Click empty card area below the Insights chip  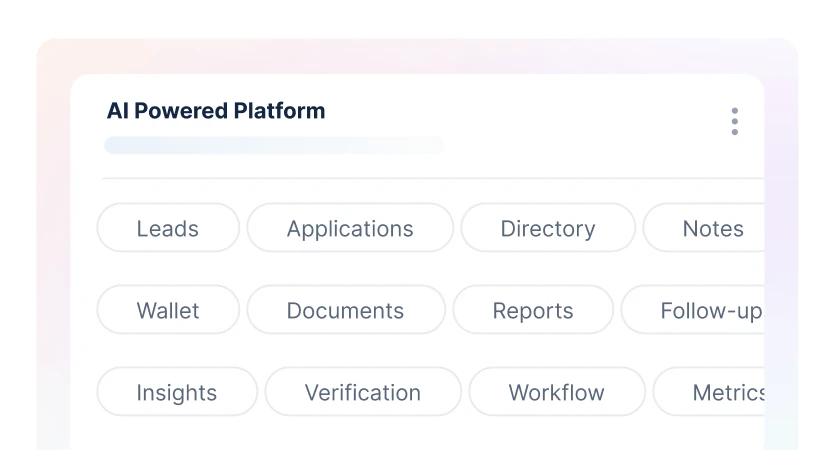(177, 434)
